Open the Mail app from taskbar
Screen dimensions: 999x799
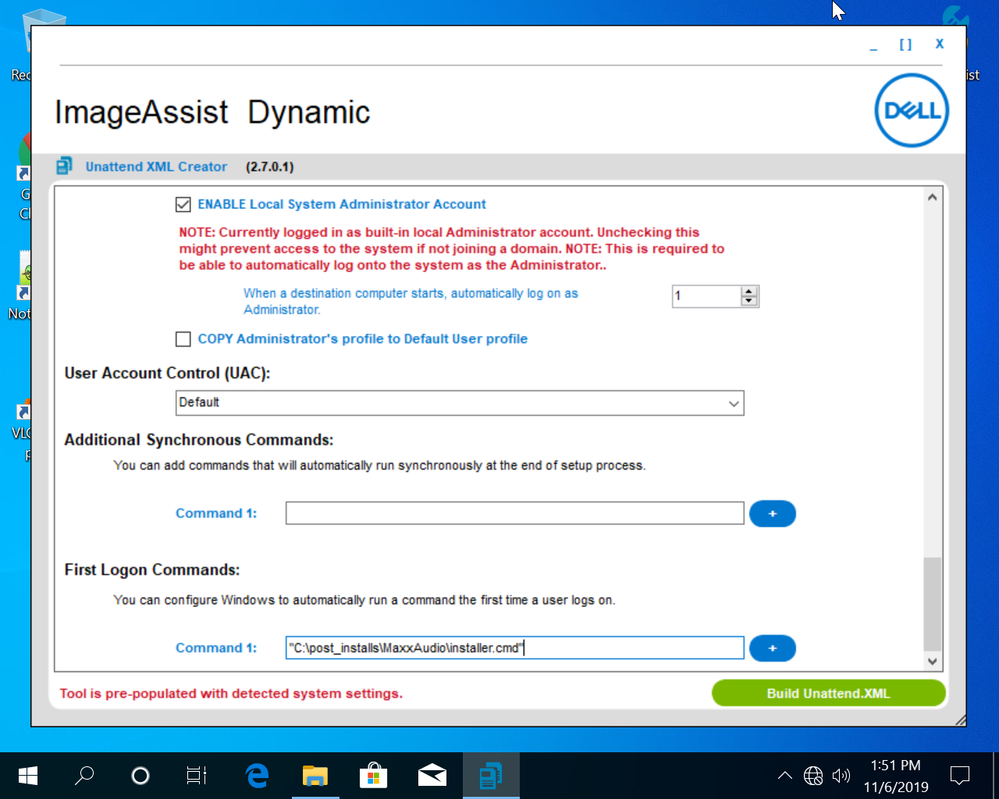(x=432, y=775)
